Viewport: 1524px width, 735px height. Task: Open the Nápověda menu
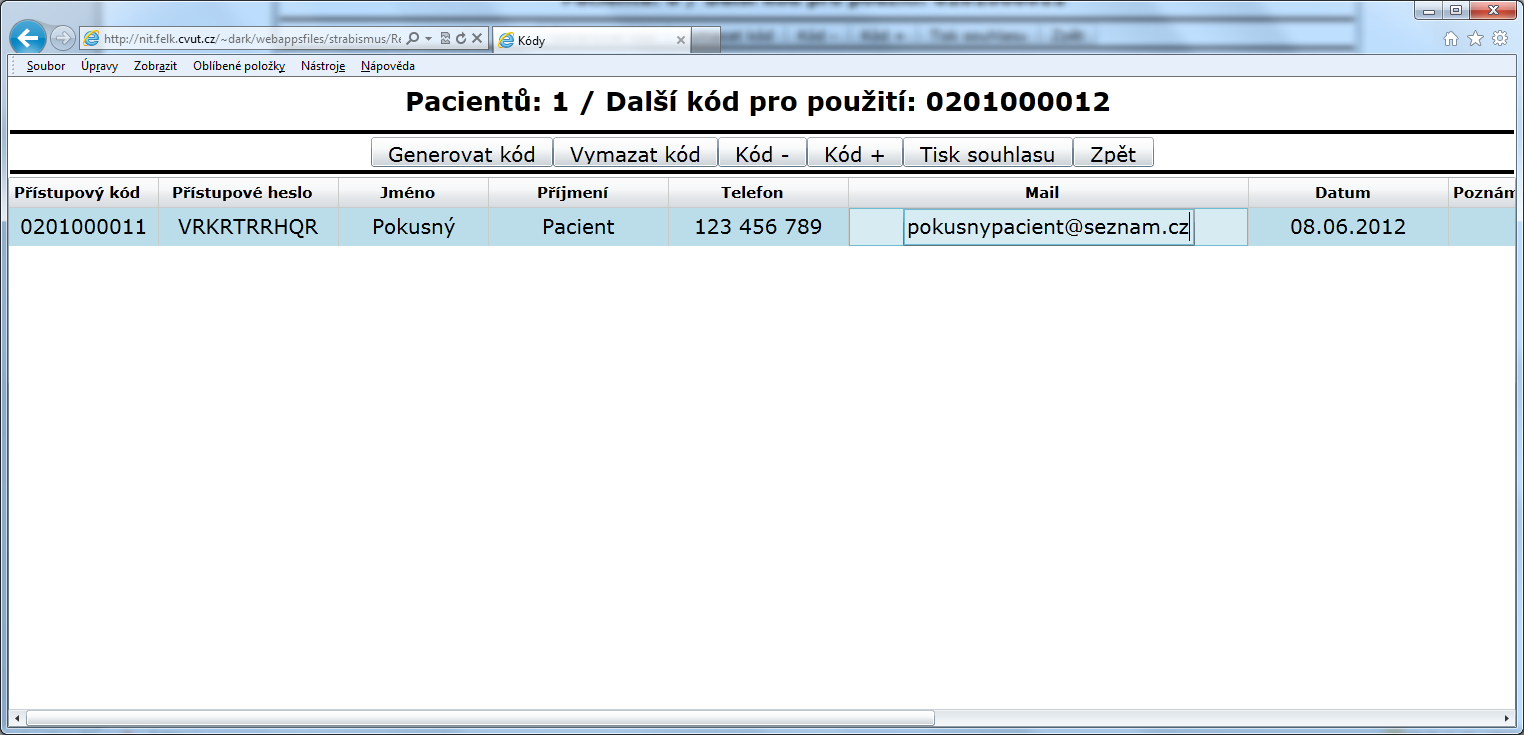388,66
